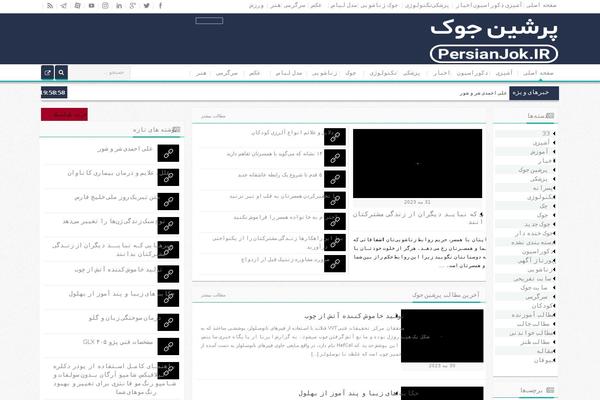Open category 'جوک جدید' in sidebar
Image resolution: width=600 pixels, height=400 pixels.
[537, 224]
